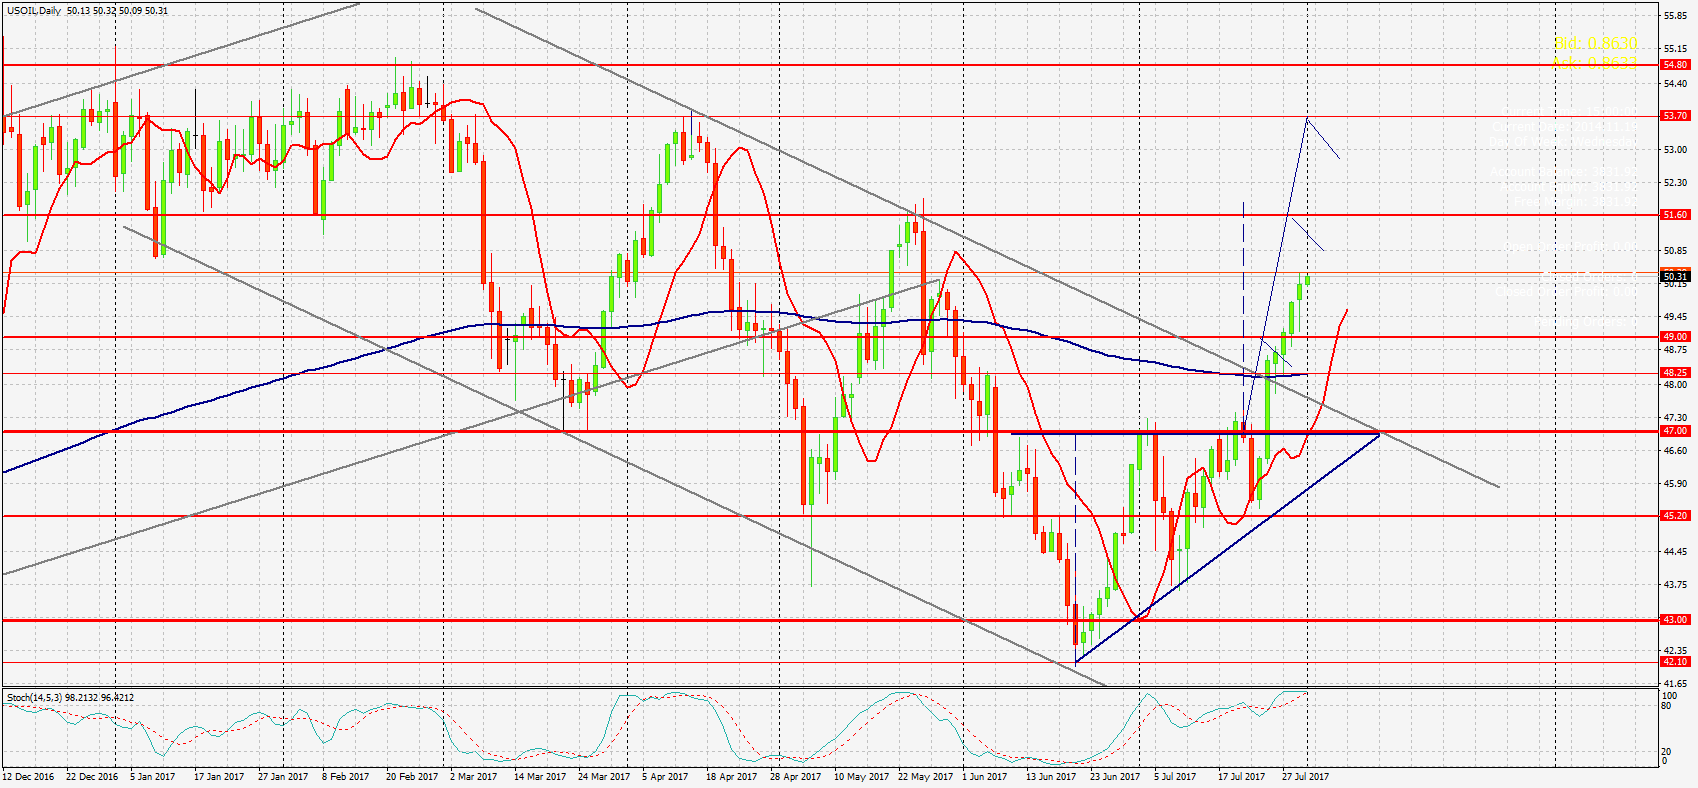Screen dimensions: 1698x788
Task: Click the current price 50.31 tag
Action: click(x=1675, y=276)
